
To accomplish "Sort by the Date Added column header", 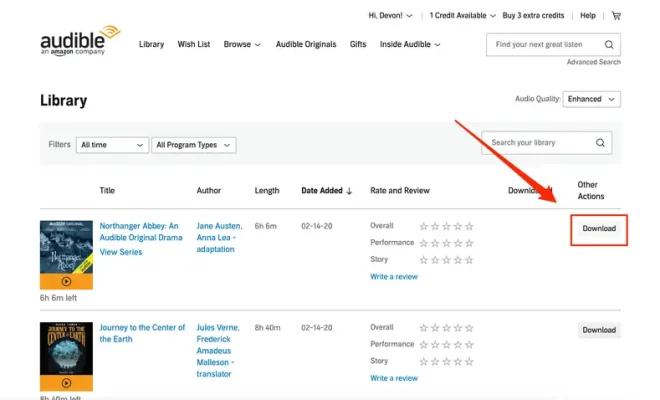I will click(x=327, y=191).
